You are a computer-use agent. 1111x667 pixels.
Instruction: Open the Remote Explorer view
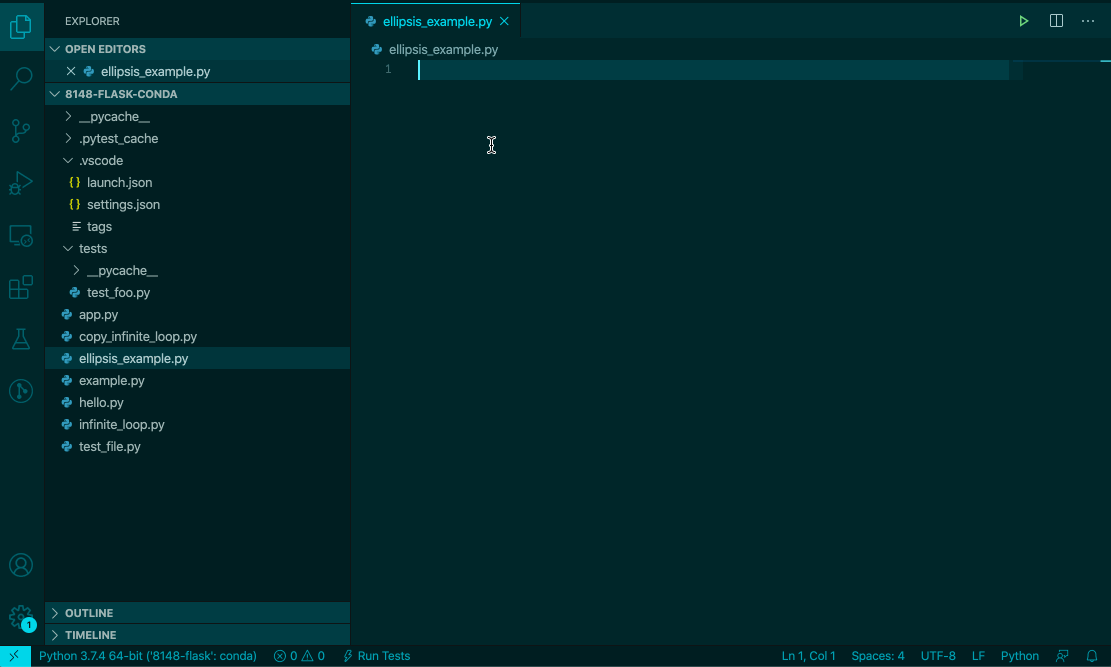pyautogui.click(x=21, y=235)
